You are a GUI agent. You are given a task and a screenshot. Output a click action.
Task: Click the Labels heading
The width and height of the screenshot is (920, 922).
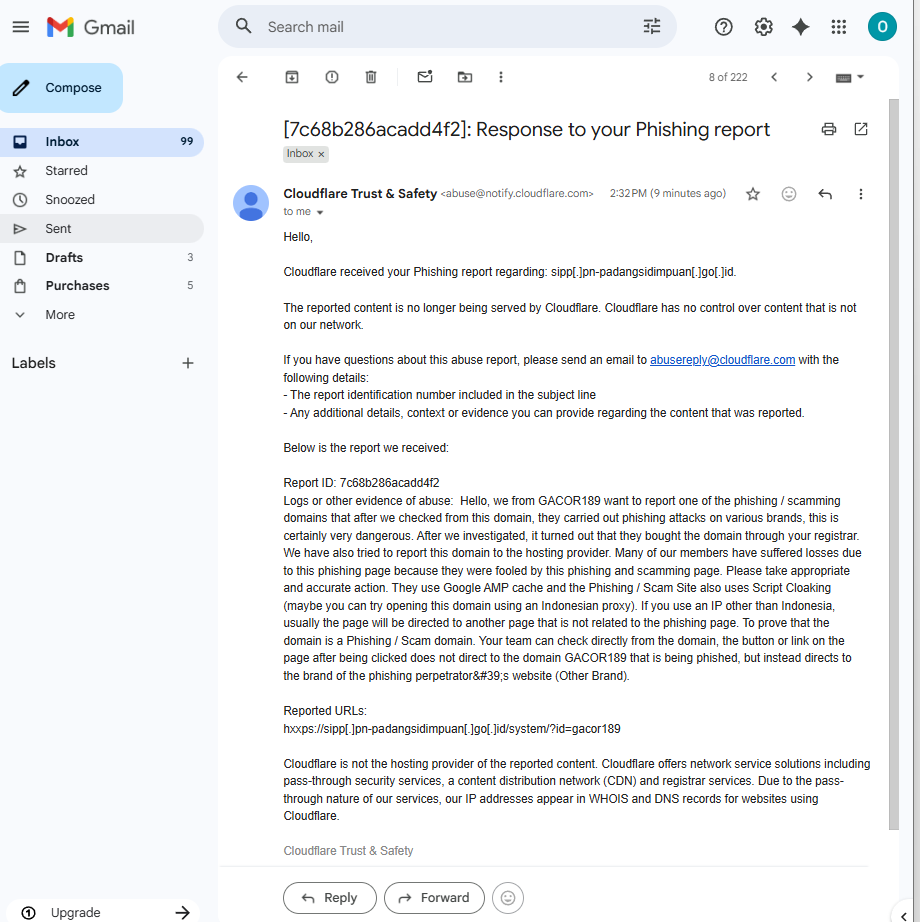pos(34,363)
